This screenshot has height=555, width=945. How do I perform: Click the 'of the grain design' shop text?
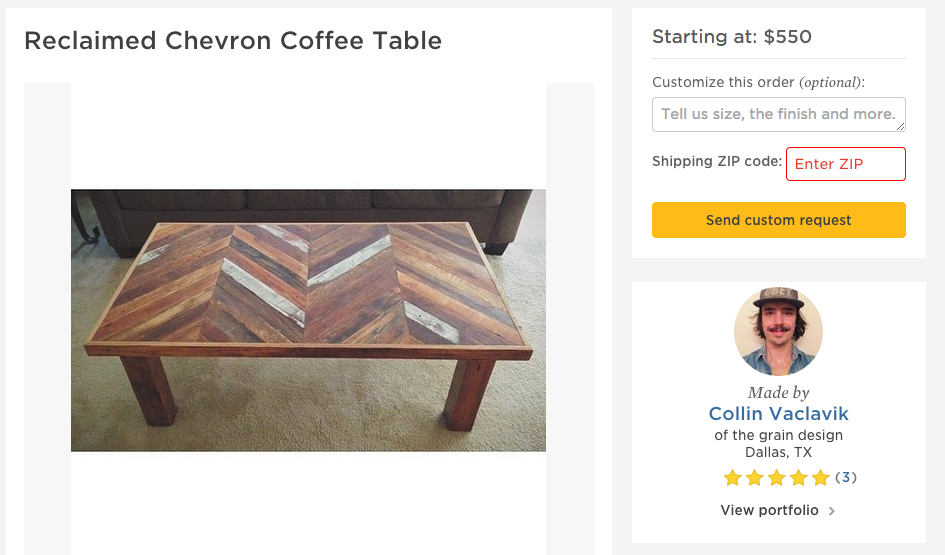(x=778, y=435)
